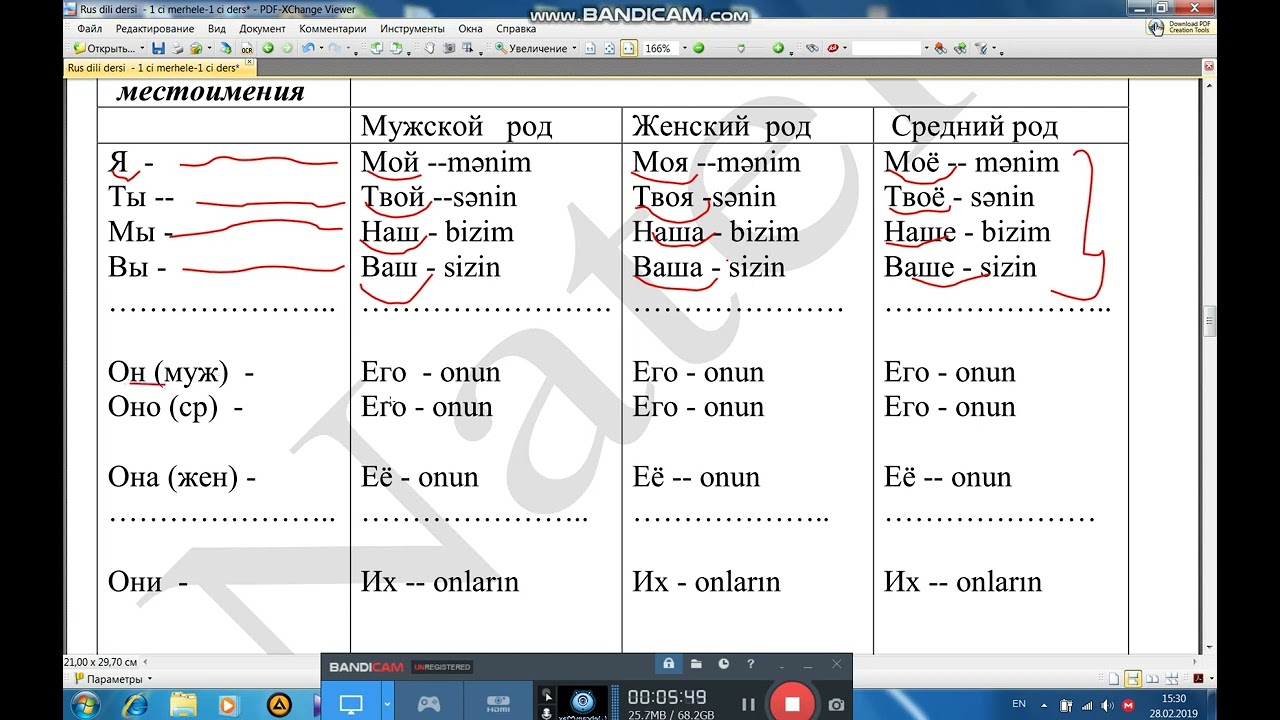1280x720 pixels.
Task: Open the Bandicam scheduled recording clock icon
Action: (x=724, y=663)
